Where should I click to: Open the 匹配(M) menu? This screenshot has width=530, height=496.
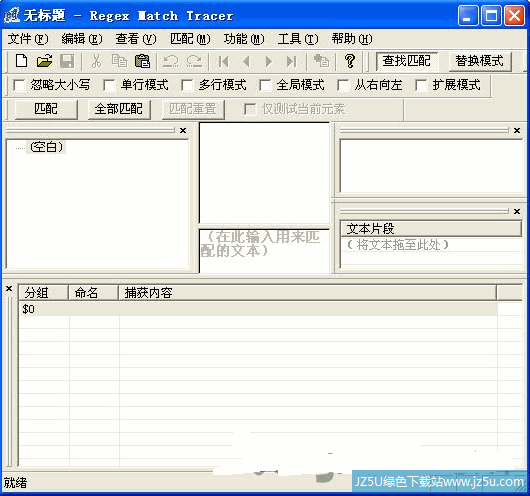click(x=190, y=39)
